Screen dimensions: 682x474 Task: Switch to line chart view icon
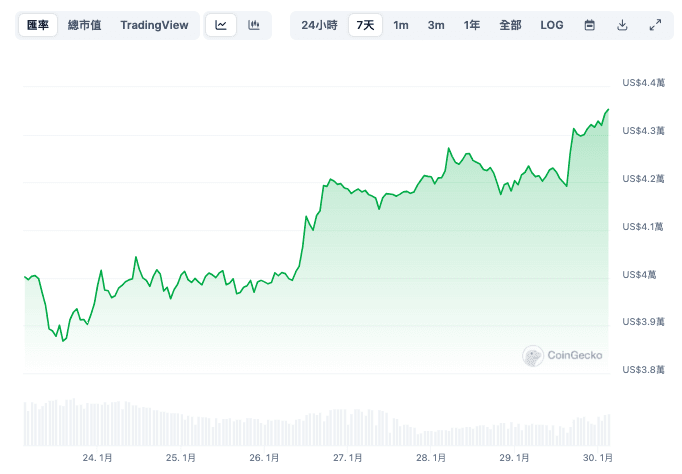[x=221, y=25]
